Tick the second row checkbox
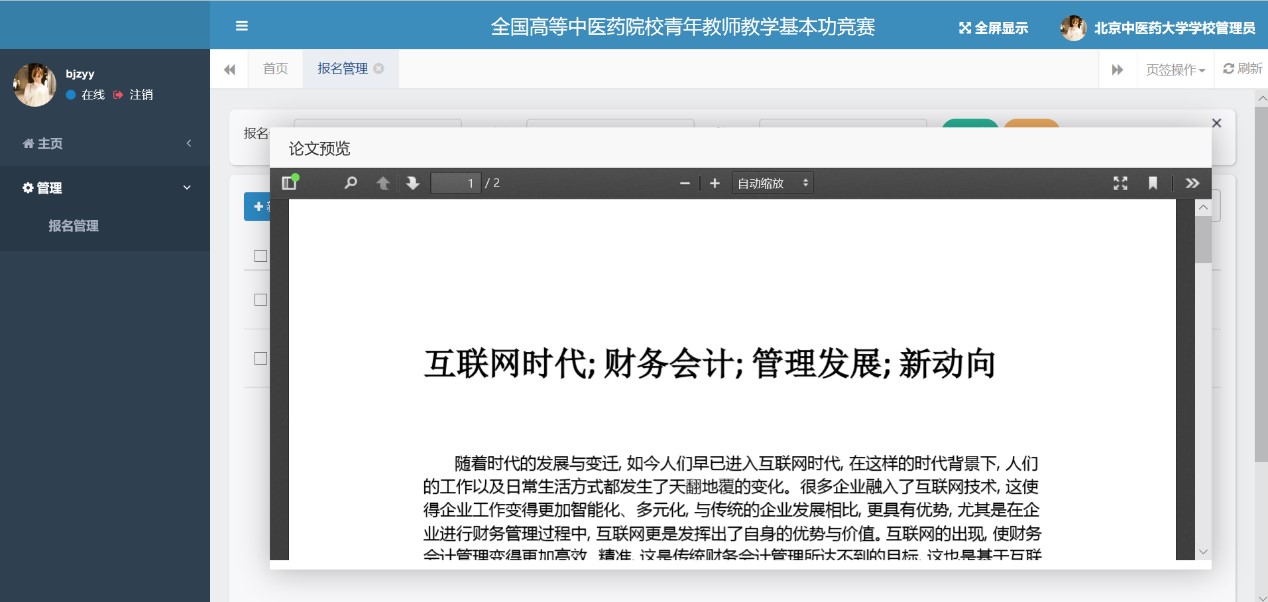 point(260,358)
